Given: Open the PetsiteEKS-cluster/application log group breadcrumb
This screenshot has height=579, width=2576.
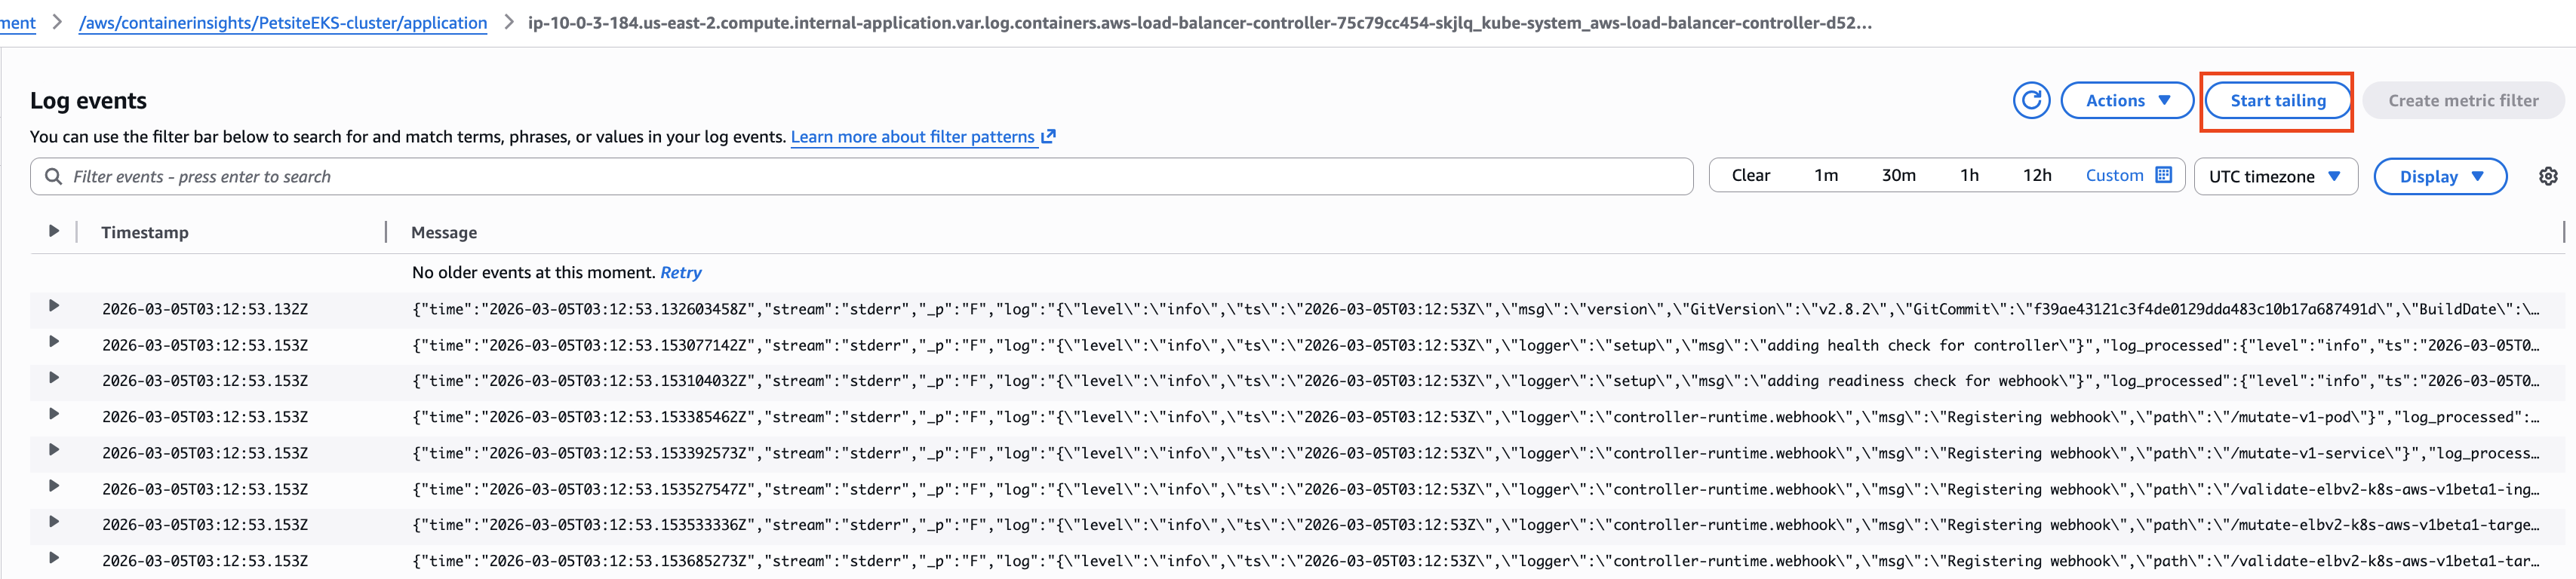Looking at the screenshot, I should 283,22.
